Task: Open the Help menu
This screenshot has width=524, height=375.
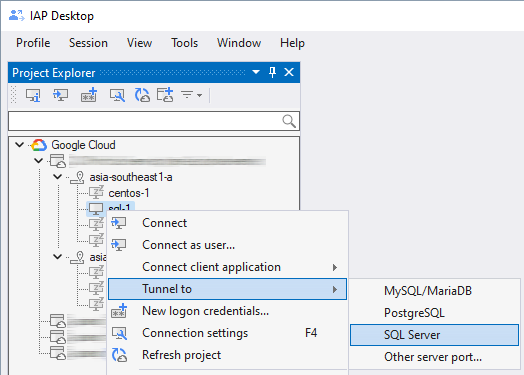Action: (292, 43)
